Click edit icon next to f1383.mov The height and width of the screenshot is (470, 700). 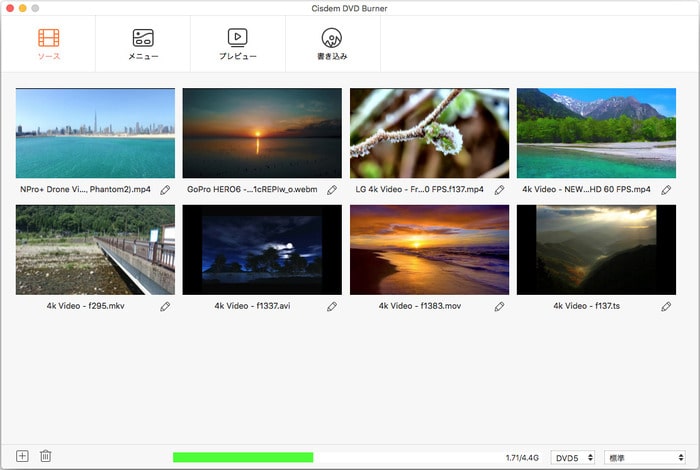[x=499, y=306]
